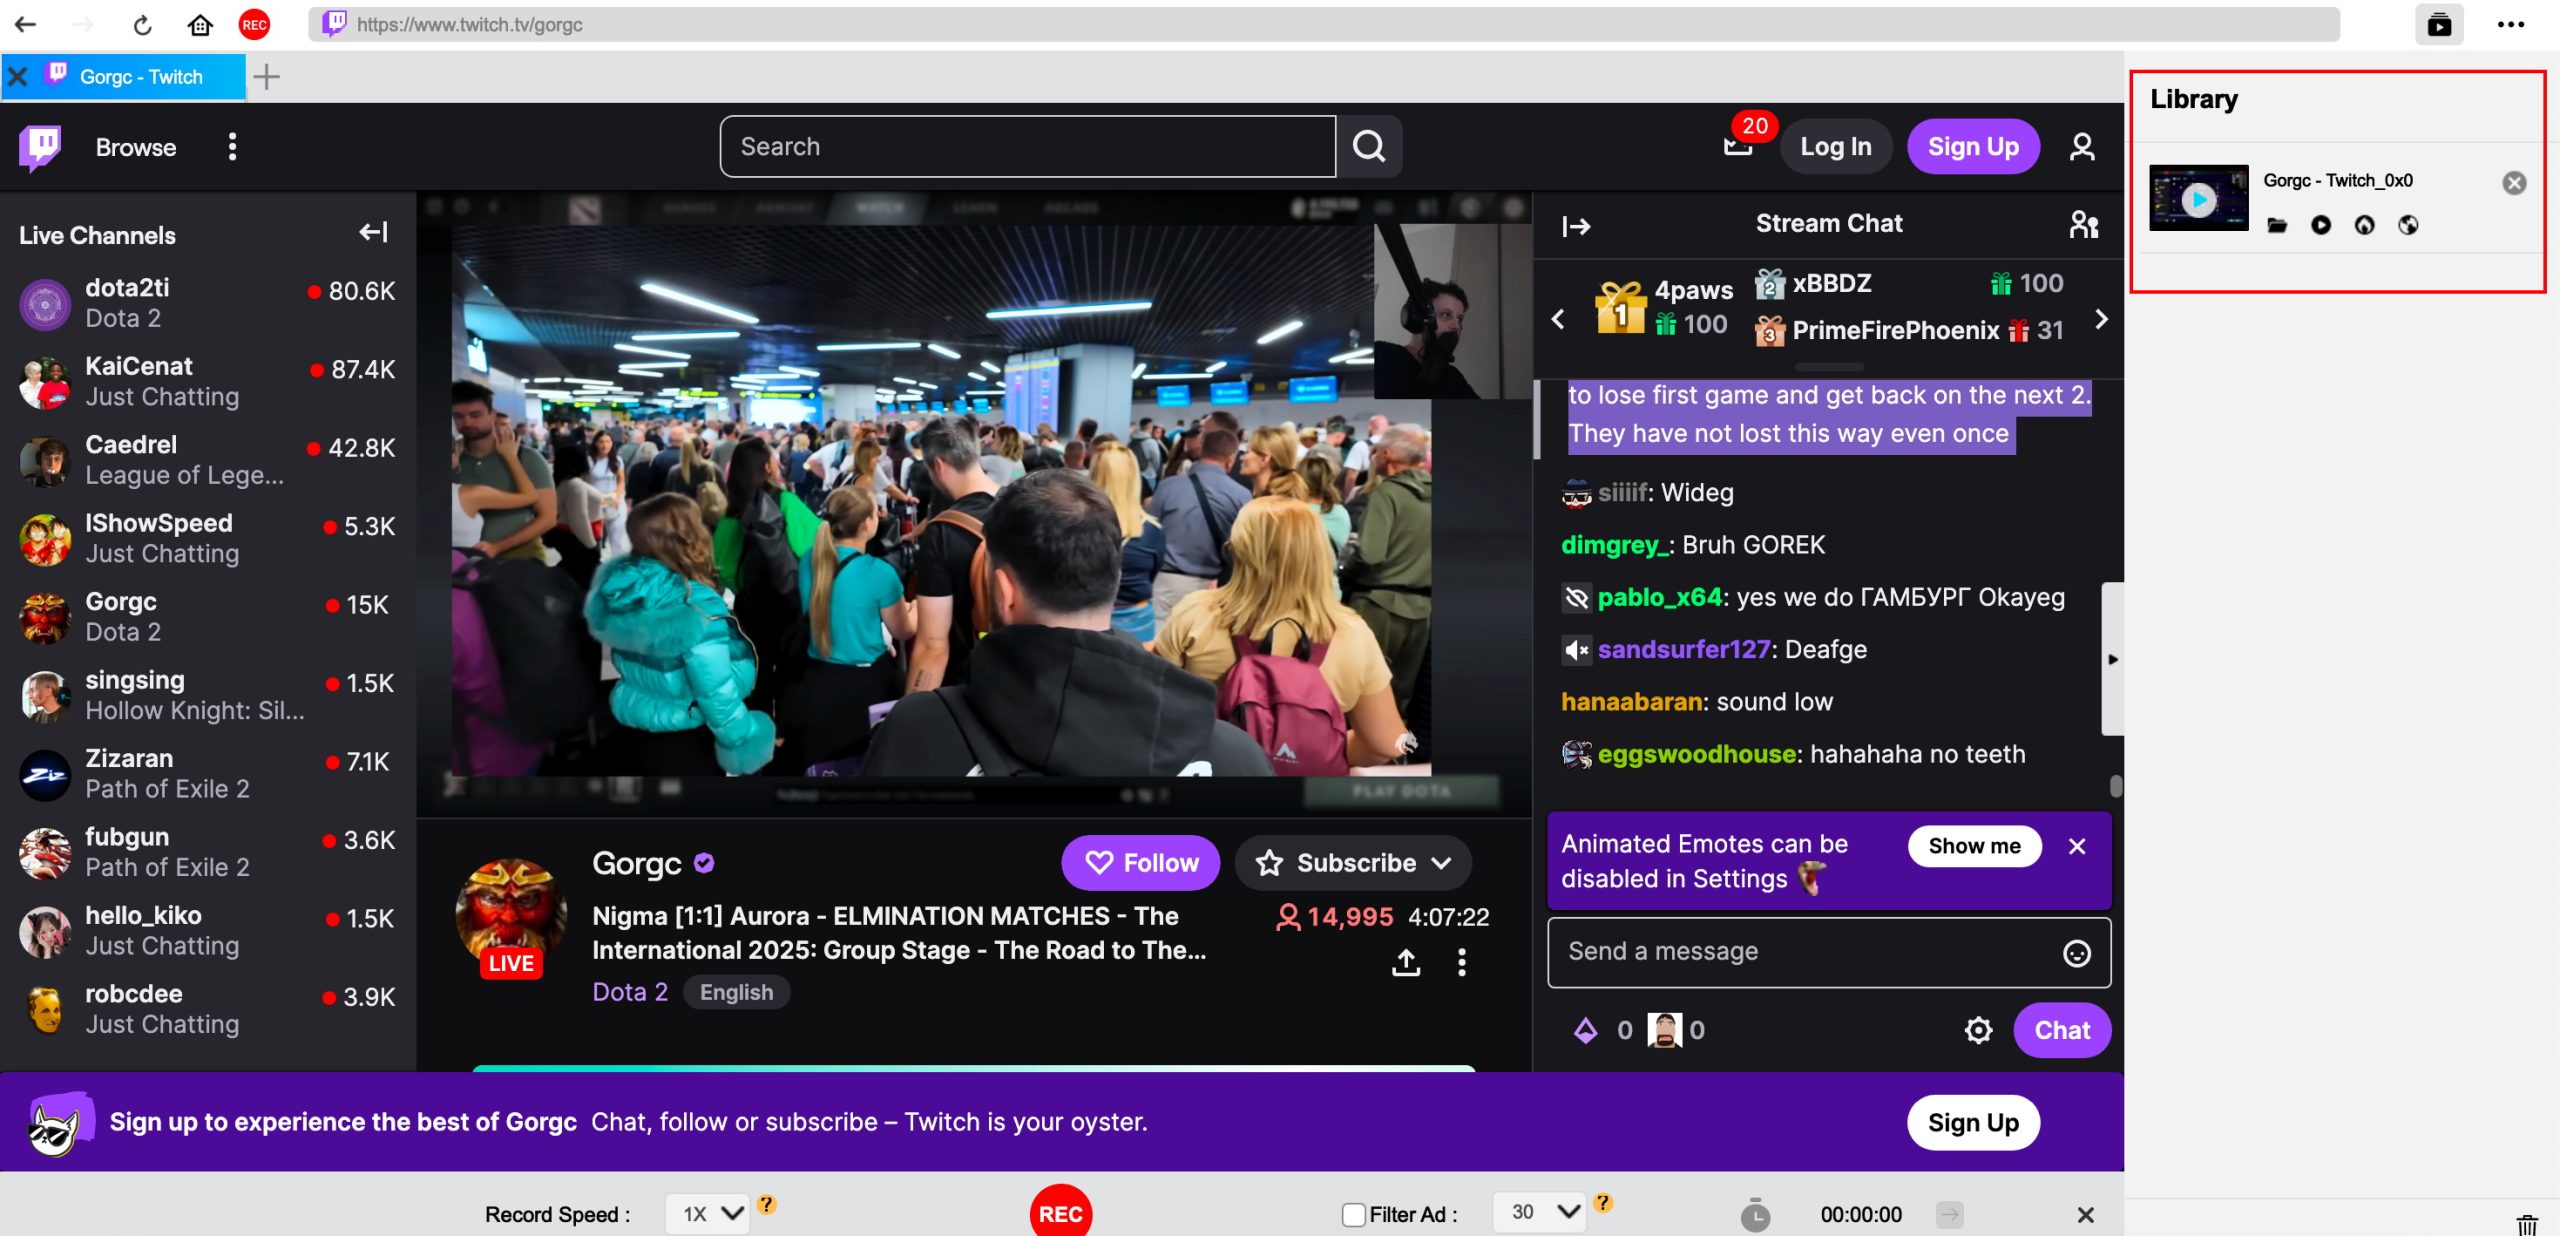2560x1236 pixels.
Task: Click the English language tag
Action: pyautogui.click(x=737, y=992)
